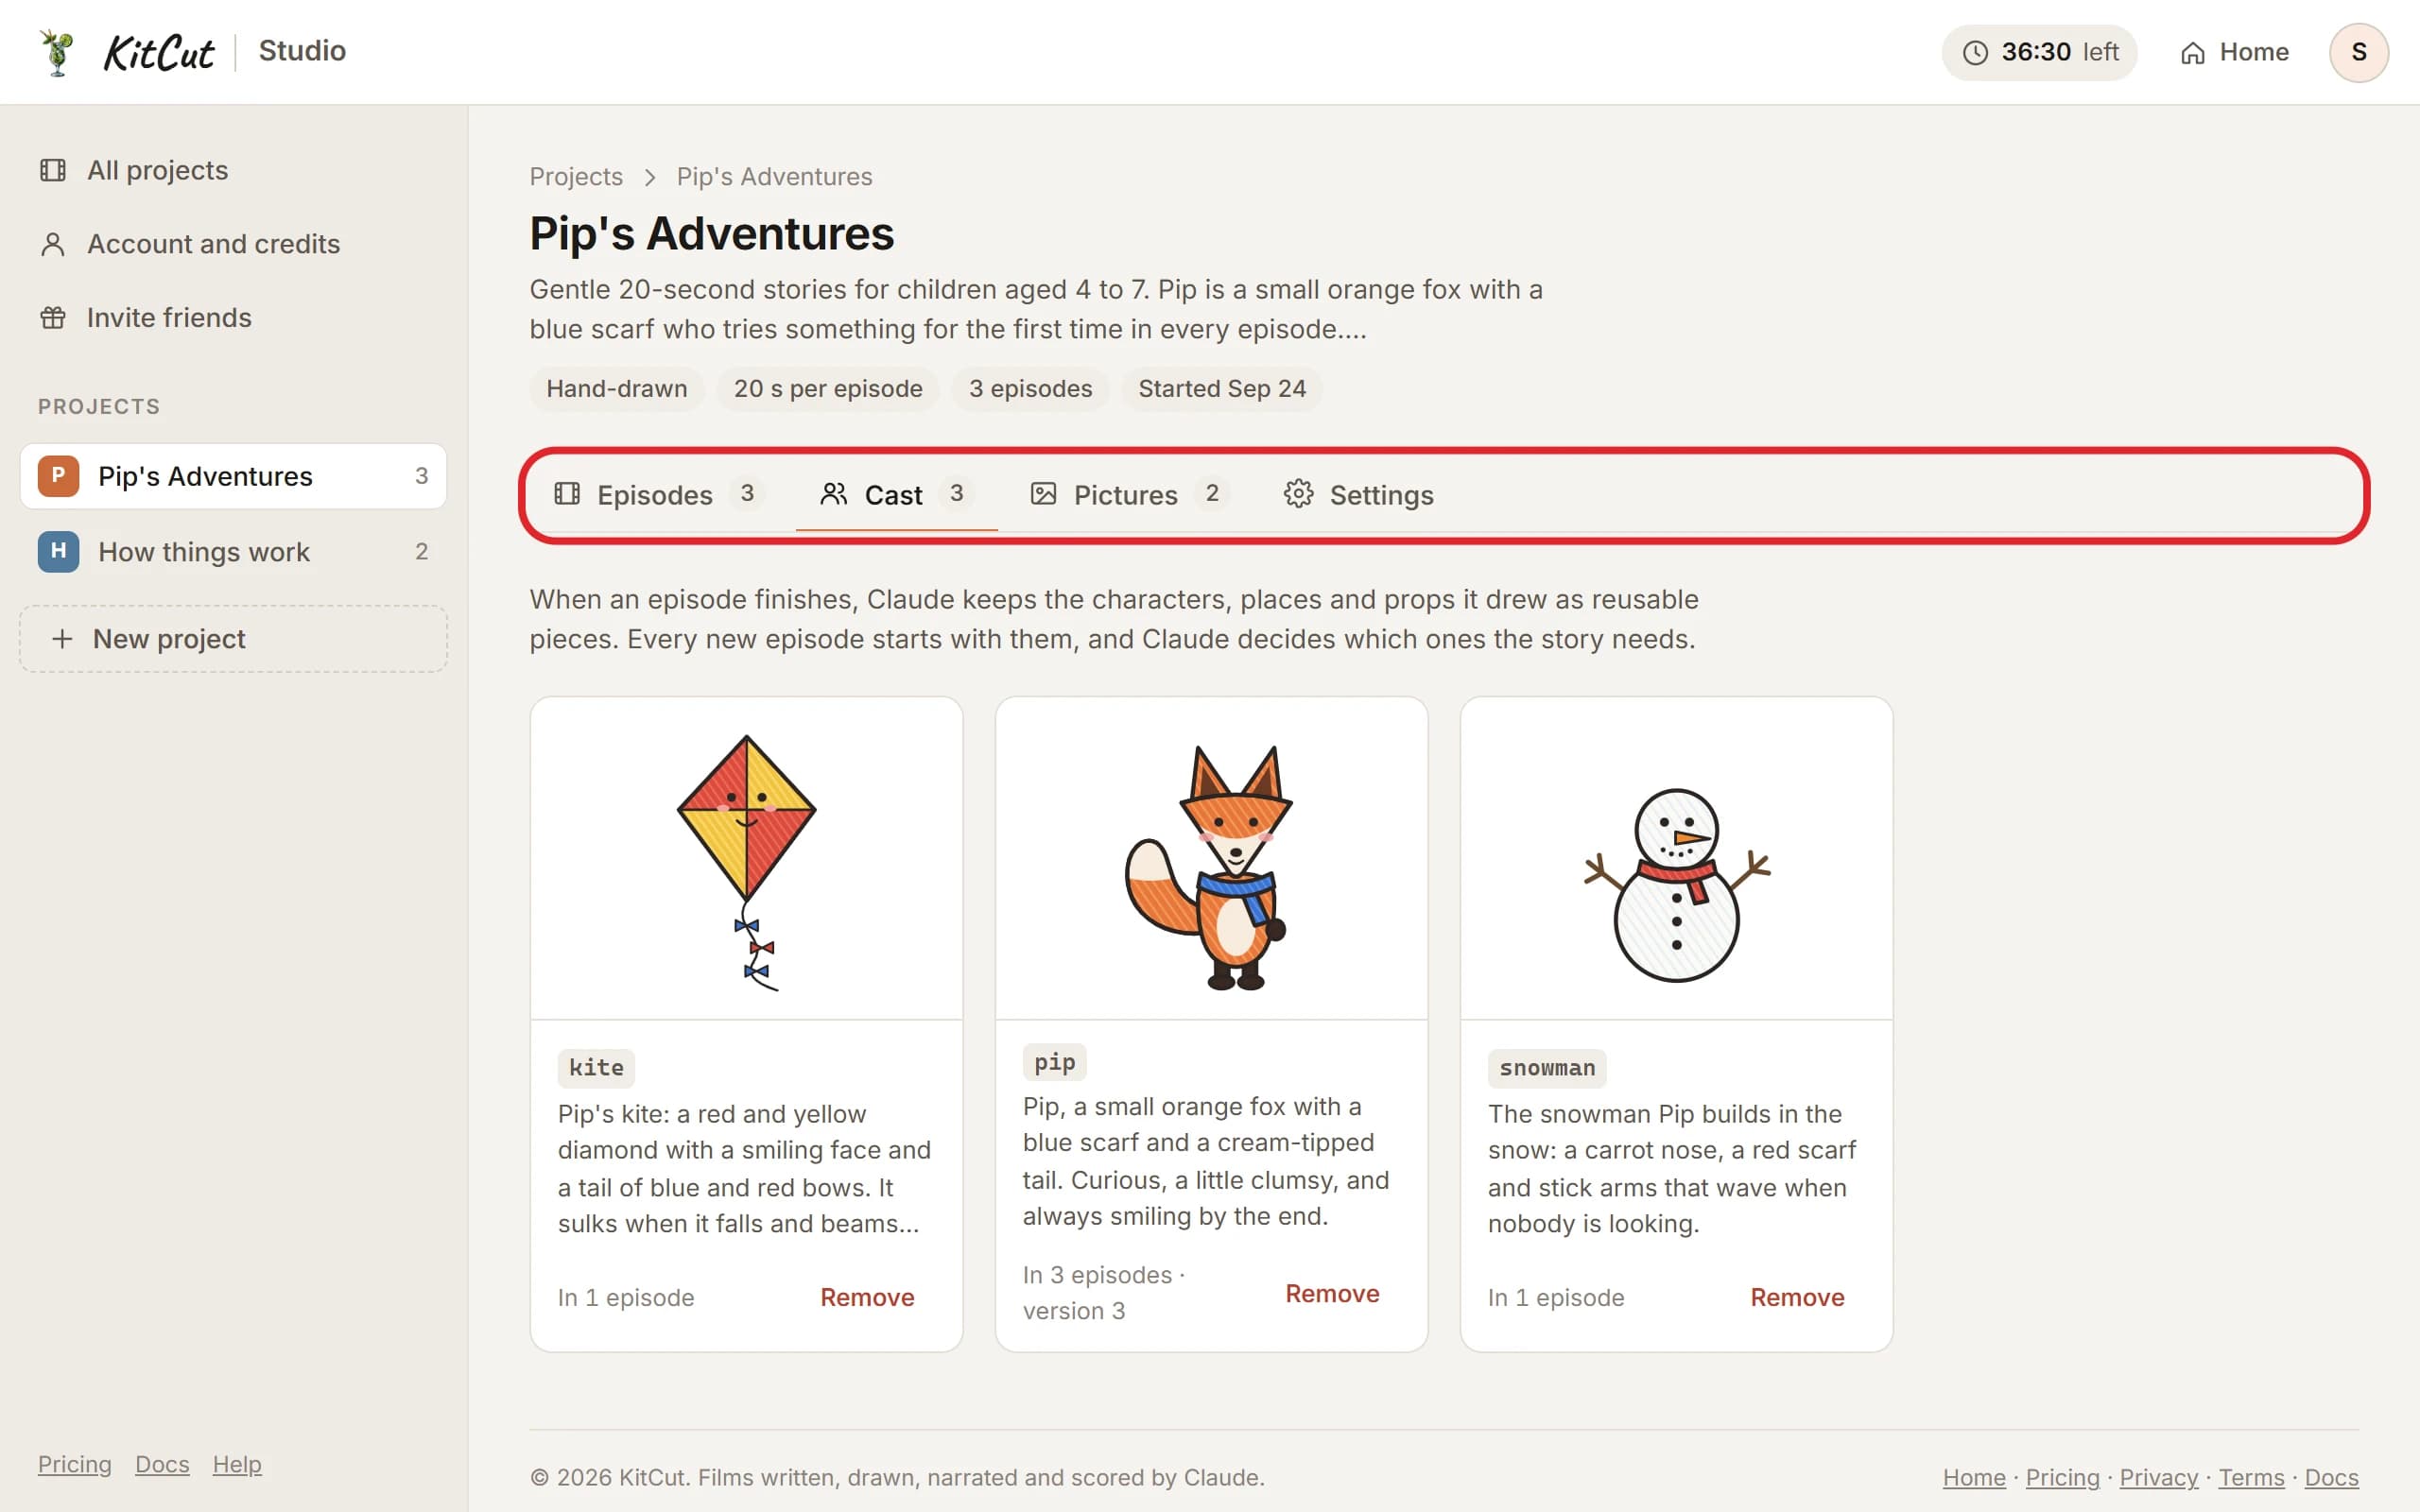2420x1512 pixels.
Task: Go to All projects in sidebar
Action: tap(233, 170)
